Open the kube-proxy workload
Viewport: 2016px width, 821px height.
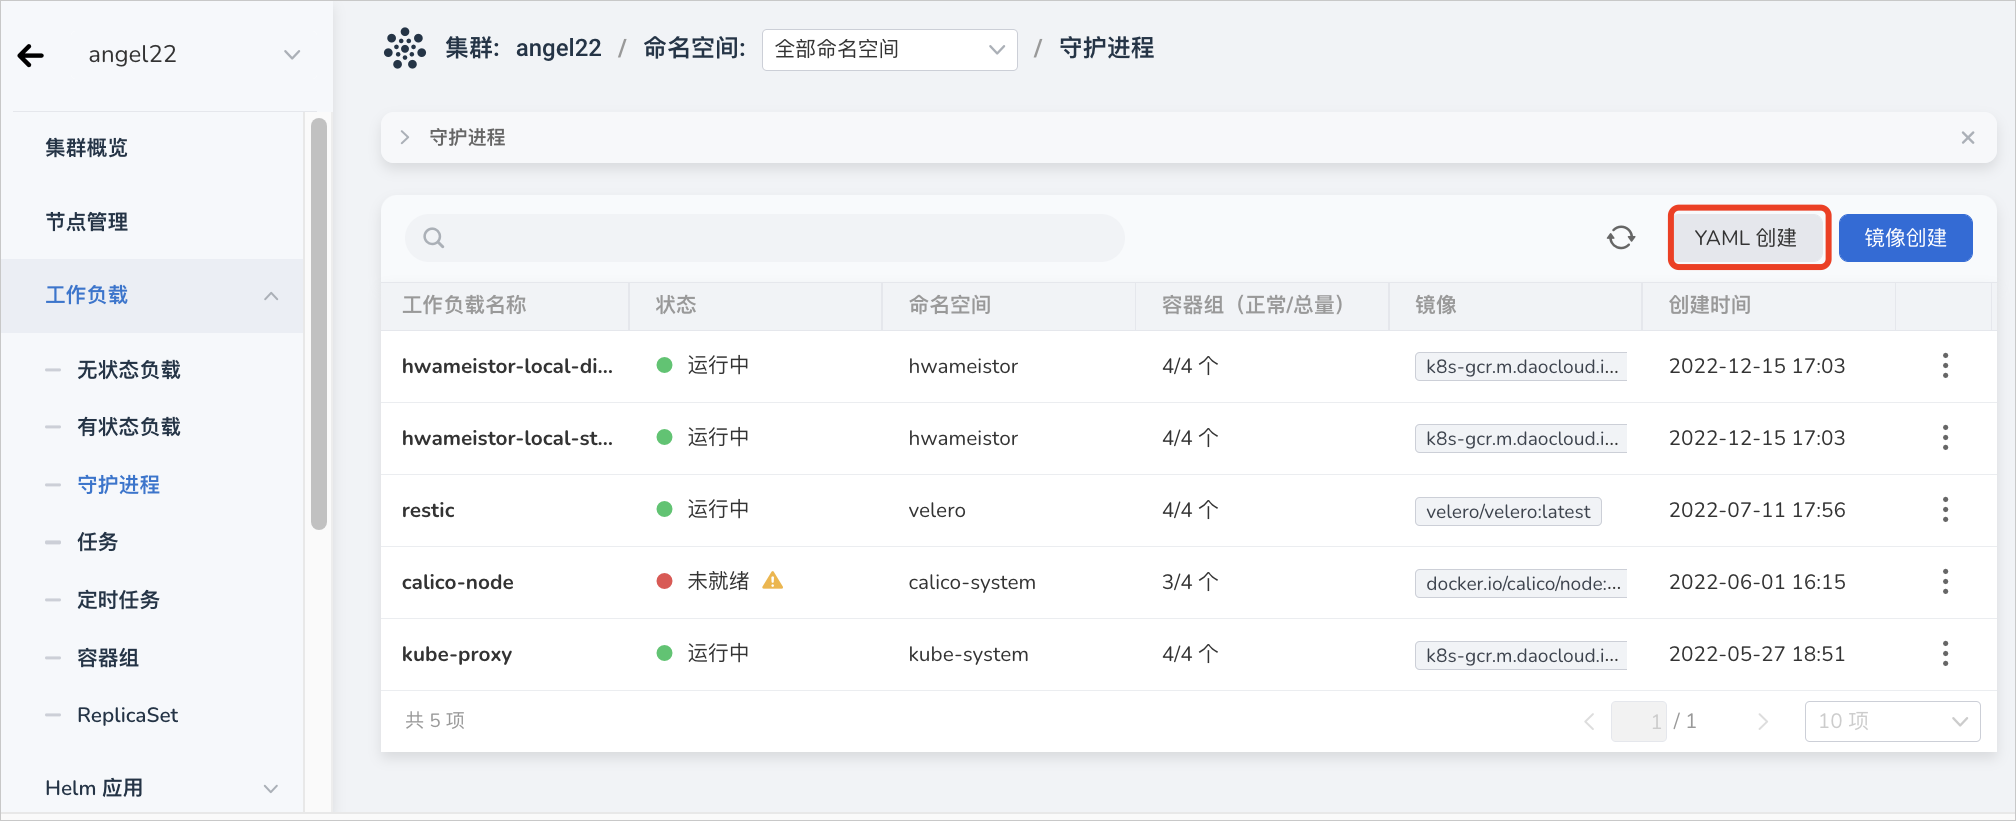tap(457, 654)
